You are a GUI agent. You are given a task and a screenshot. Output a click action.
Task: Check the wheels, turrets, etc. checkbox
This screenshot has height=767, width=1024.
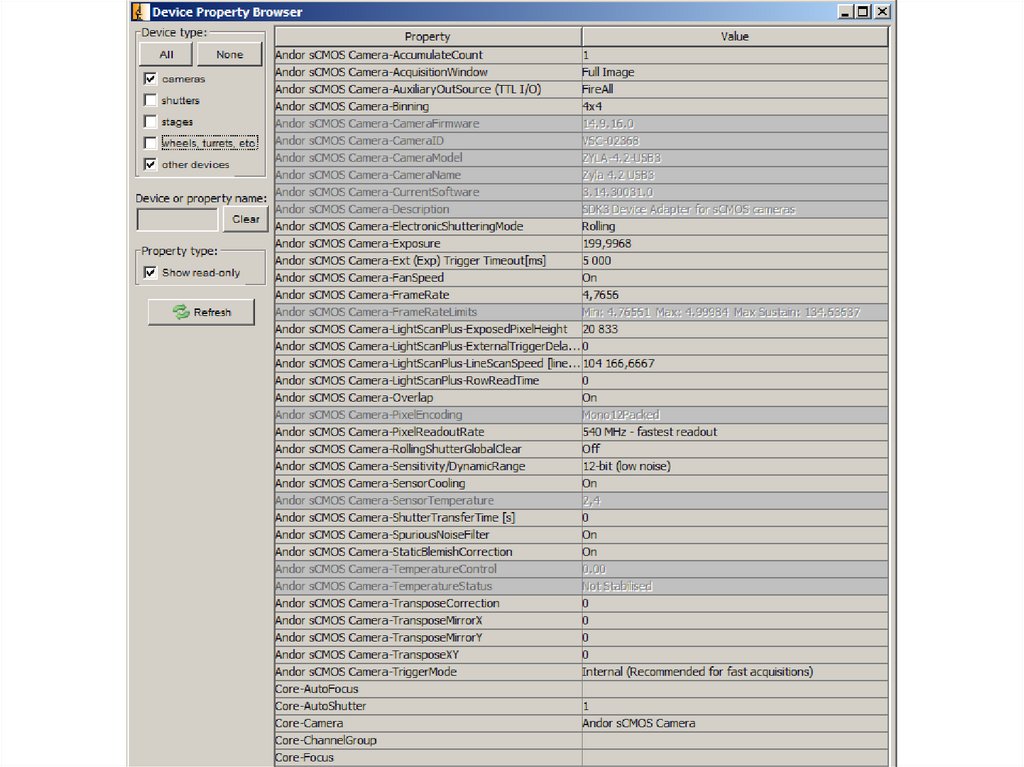pos(150,142)
